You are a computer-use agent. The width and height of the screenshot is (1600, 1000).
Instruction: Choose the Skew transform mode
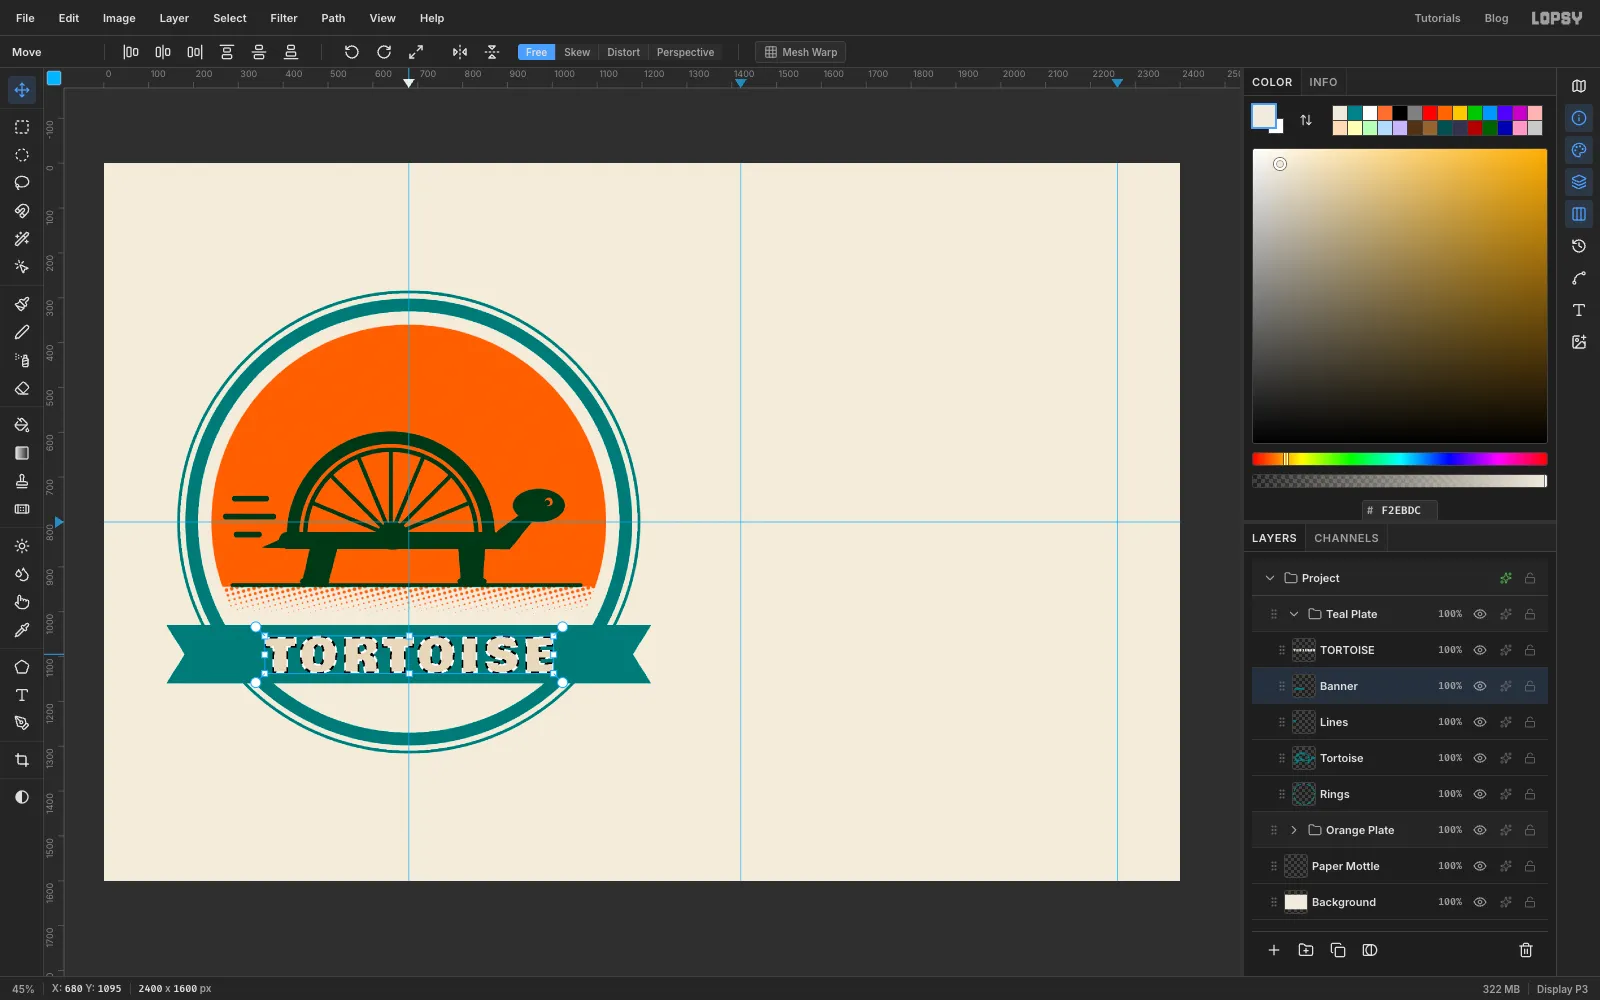[x=577, y=52]
